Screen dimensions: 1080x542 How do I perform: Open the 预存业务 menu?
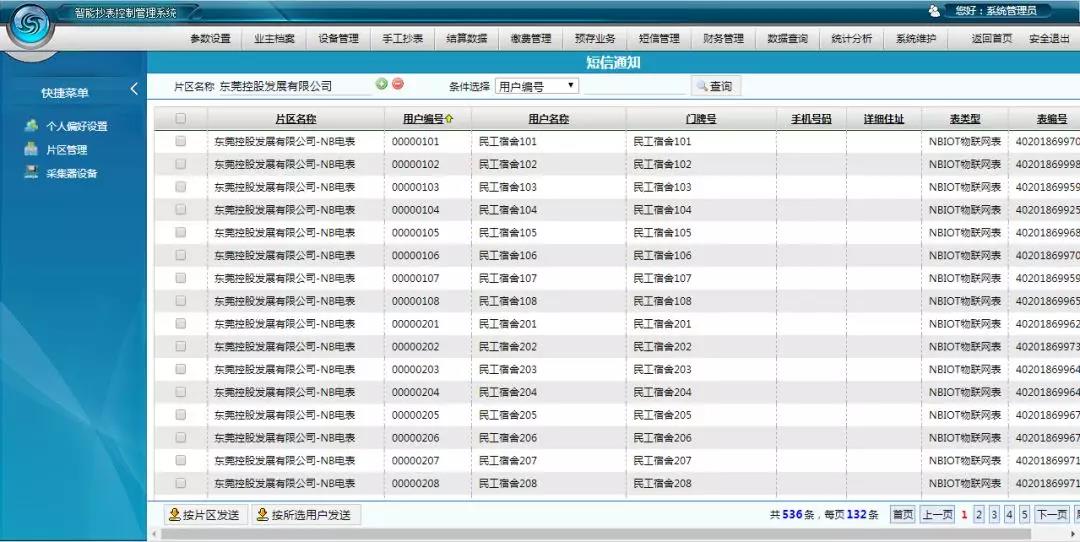[x=595, y=39]
